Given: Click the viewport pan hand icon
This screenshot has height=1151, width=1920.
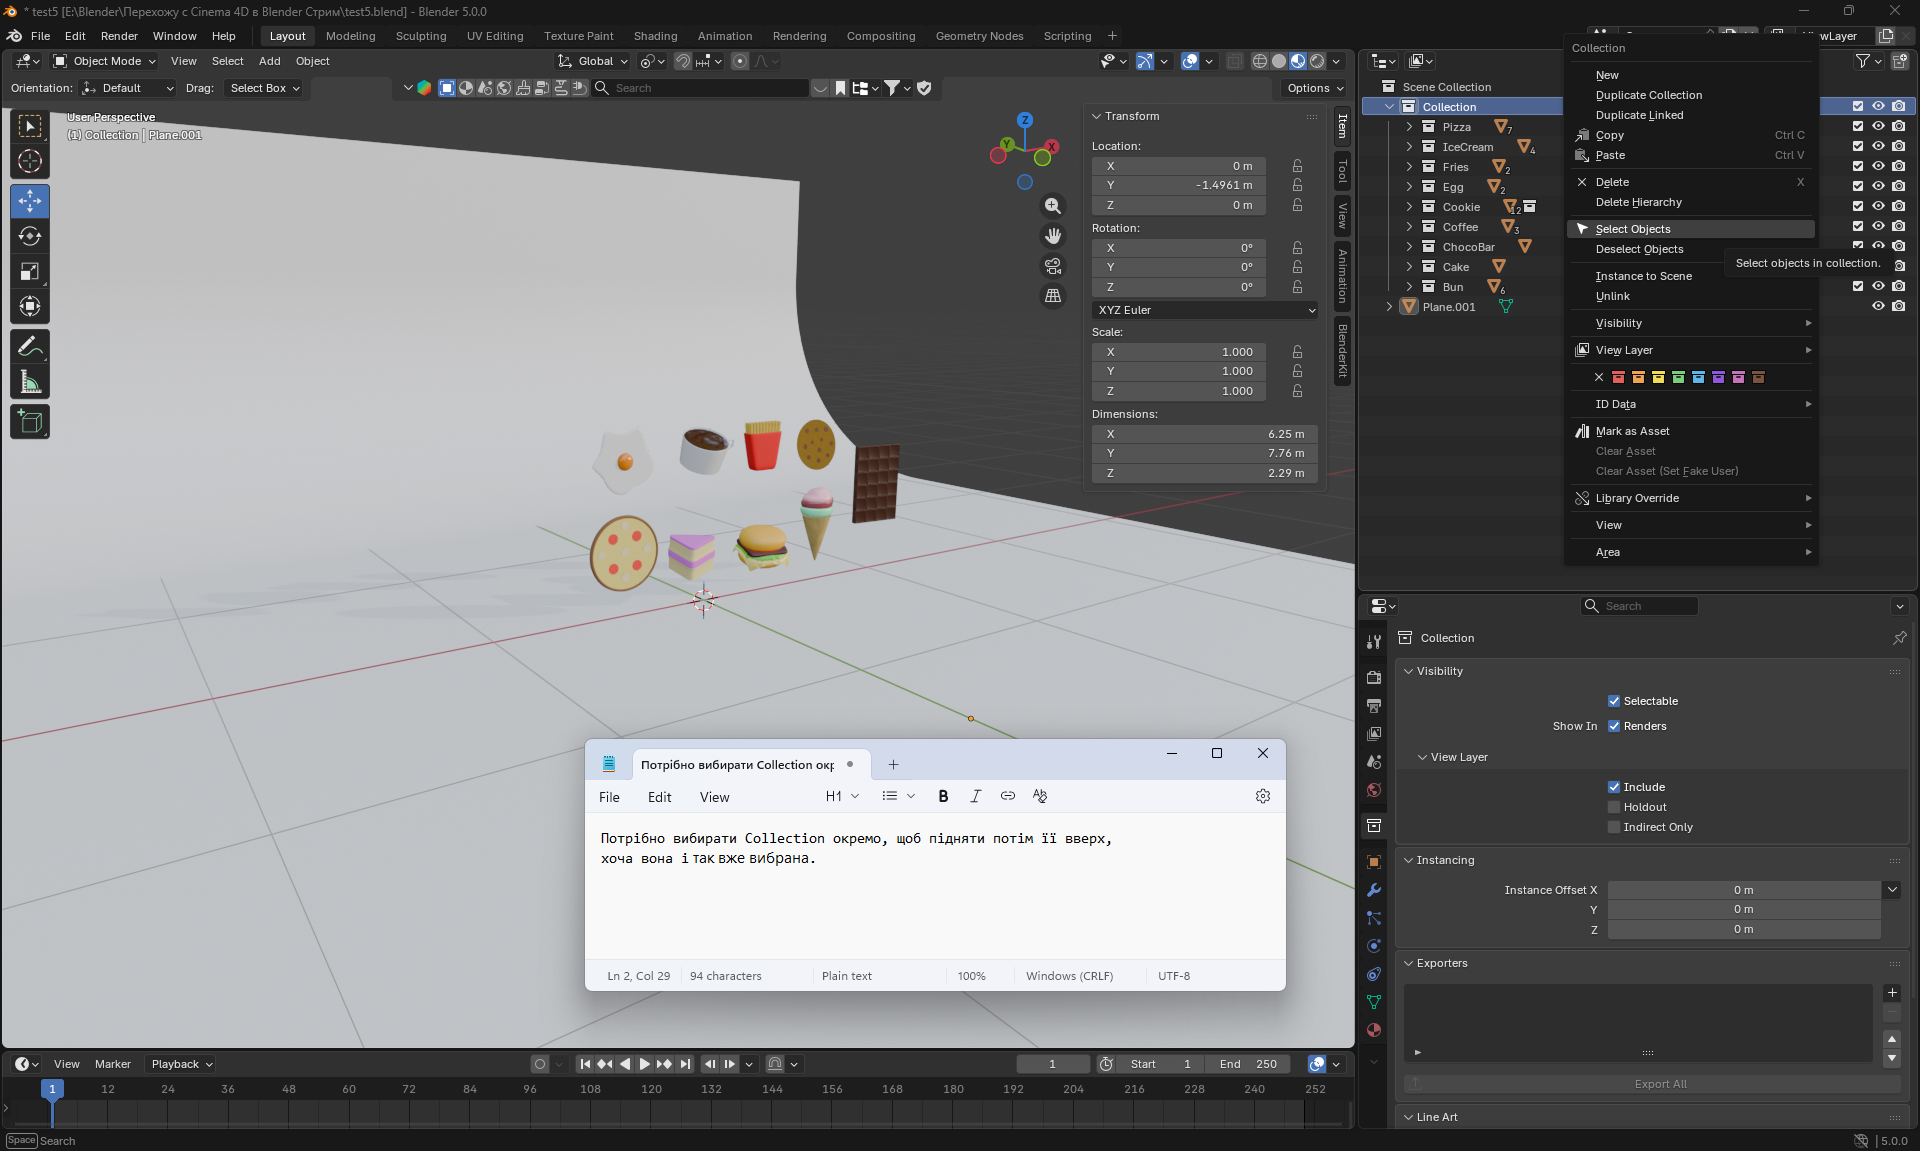Looking at the screenshot, I should (1053, 236).
